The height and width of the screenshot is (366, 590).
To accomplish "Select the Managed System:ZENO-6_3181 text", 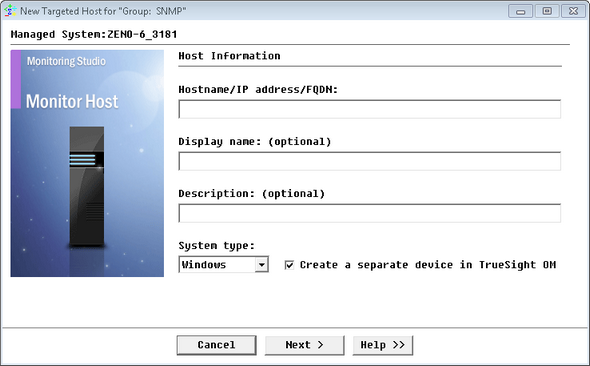I will coord(94,34).
